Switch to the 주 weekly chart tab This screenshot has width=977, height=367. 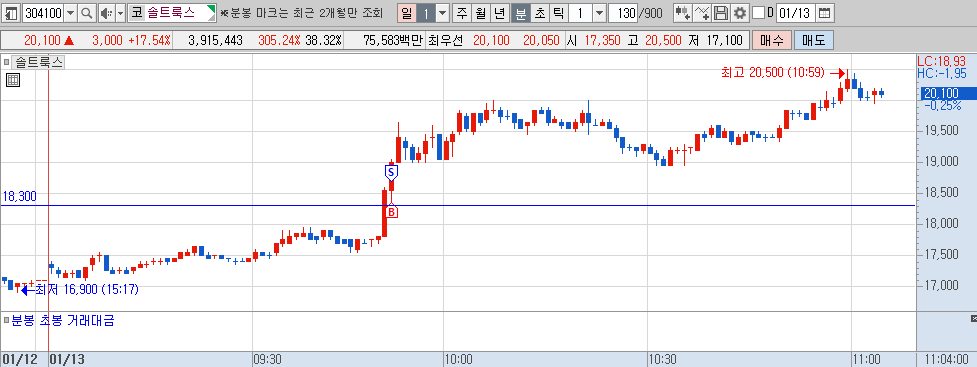(x=462, y=12)
